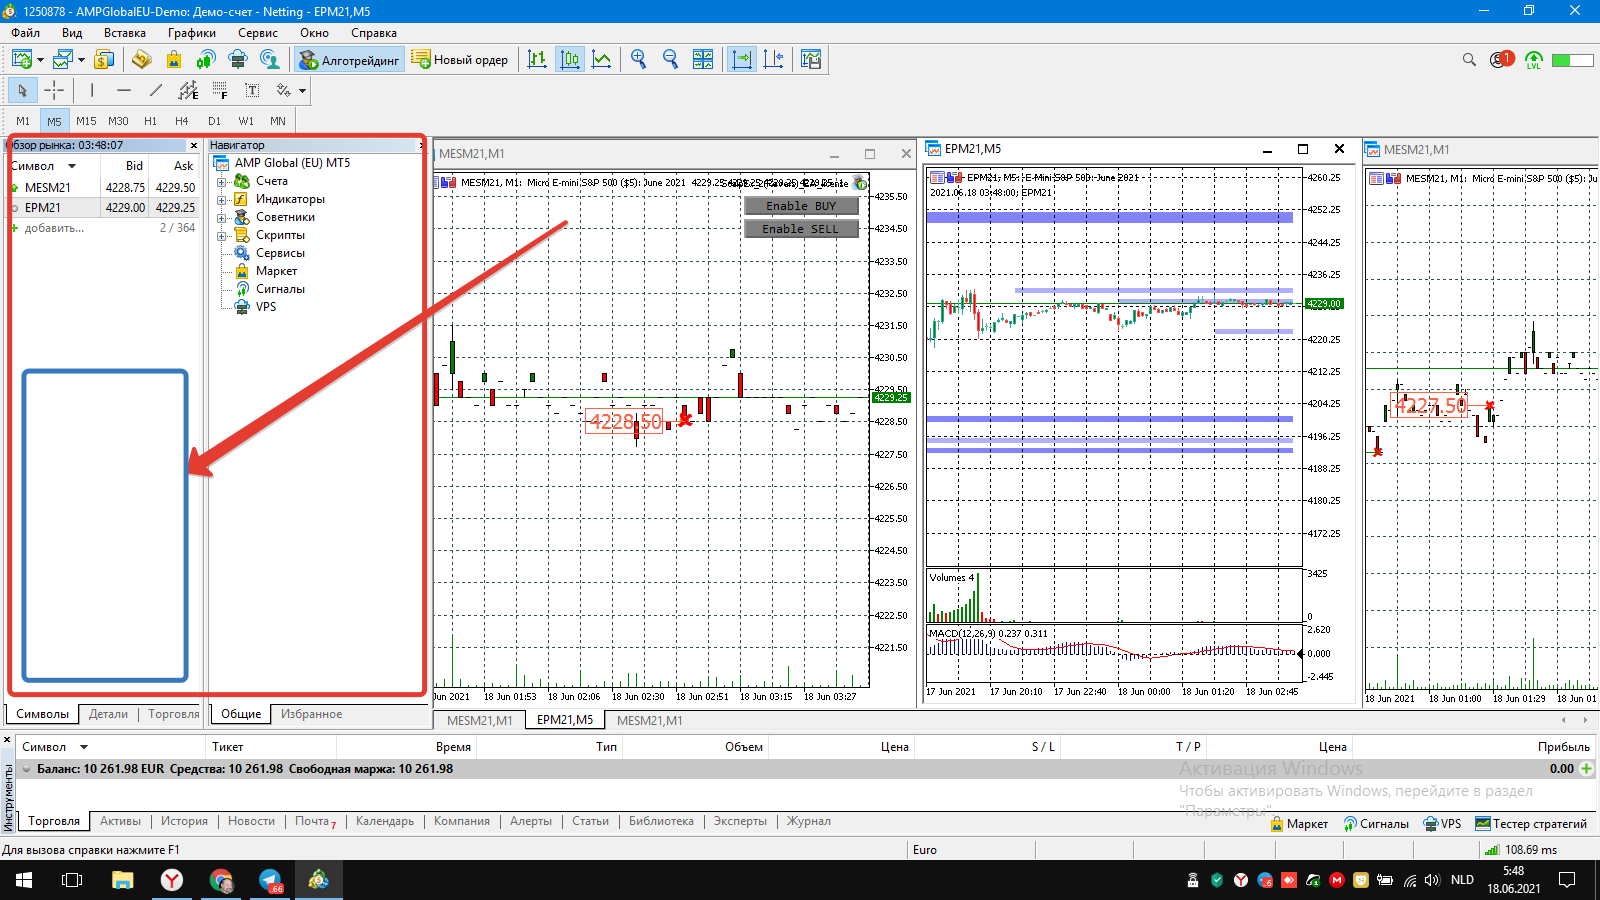Toggle the Algotrading button
Screen dimensions: 1600x900
pyautogui.click(x=350, y=60)
